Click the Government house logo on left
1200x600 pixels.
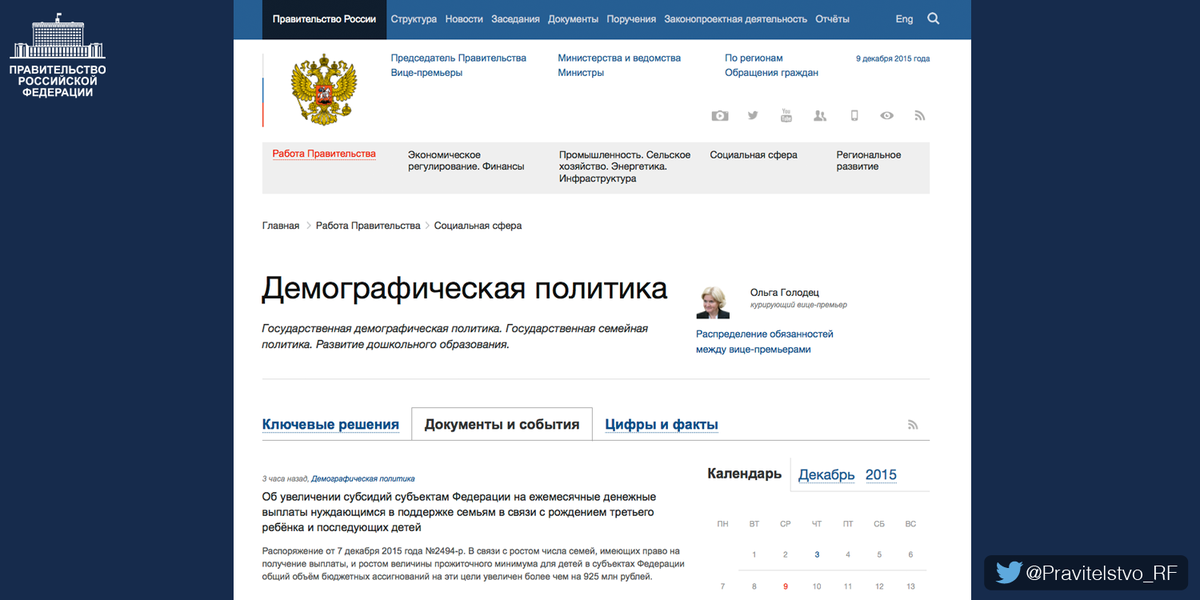[56, 55]
